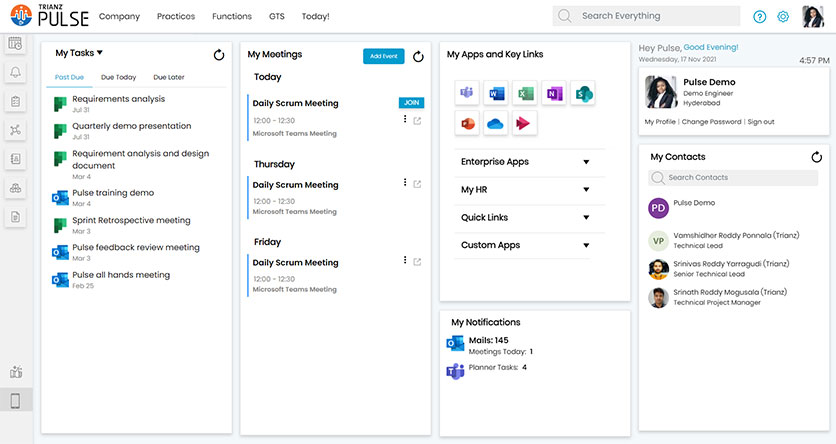Image resolution: width=836 pixels, height=444 pixels.
Task: Open OneNote app icon
Action: 553,94
